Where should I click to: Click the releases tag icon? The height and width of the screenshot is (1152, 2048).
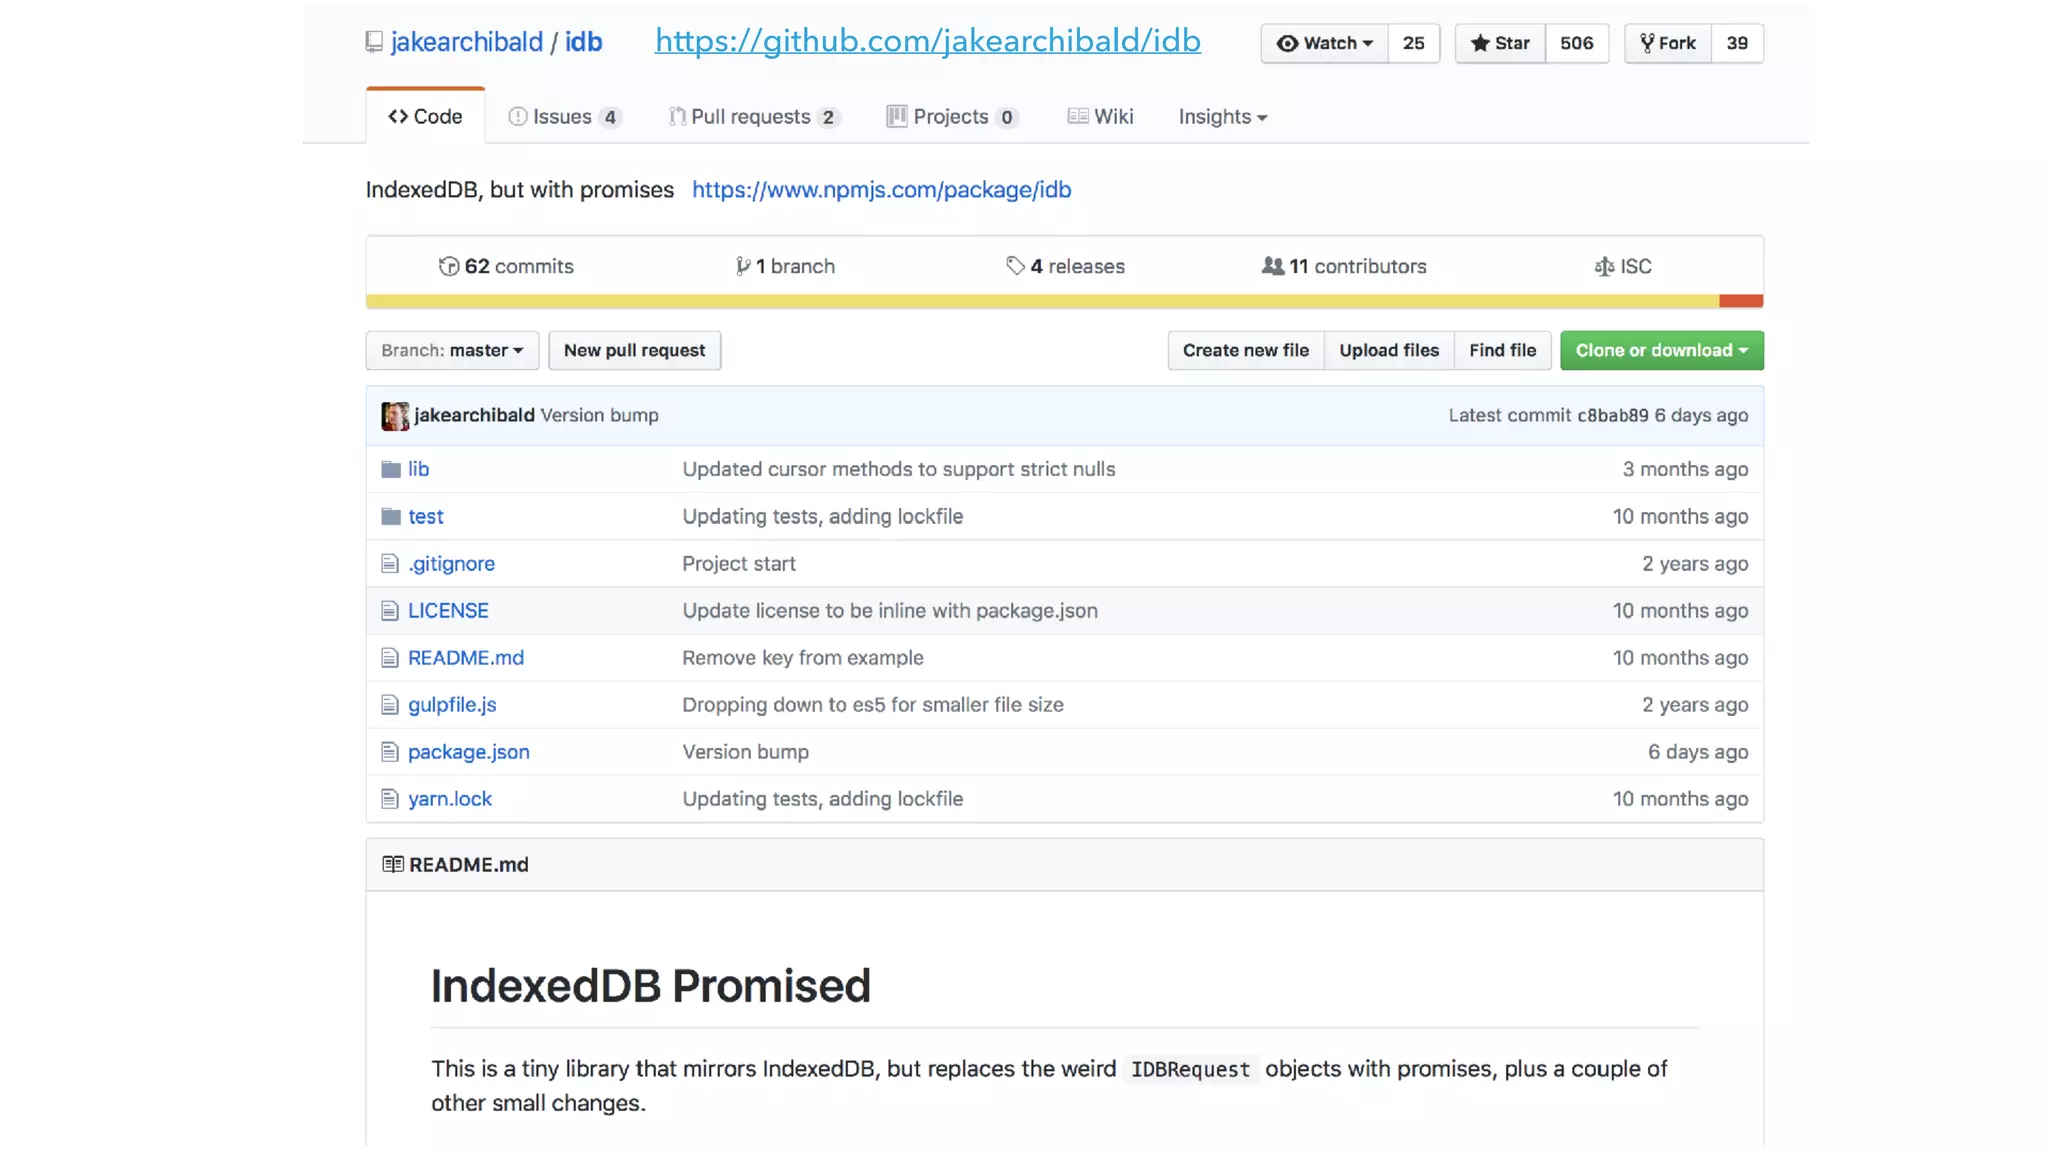click(x=1015, y=266)
